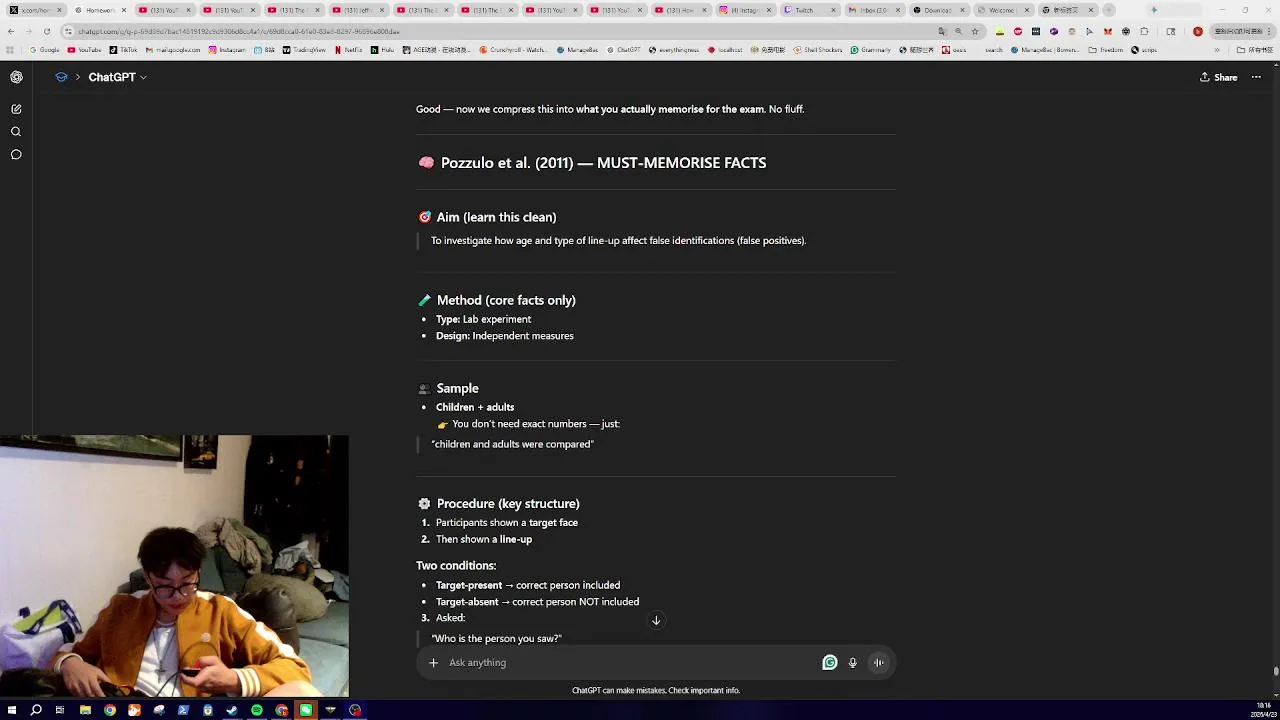
Task: Start a new chat from sidebar
Action: tap(16, 109)
